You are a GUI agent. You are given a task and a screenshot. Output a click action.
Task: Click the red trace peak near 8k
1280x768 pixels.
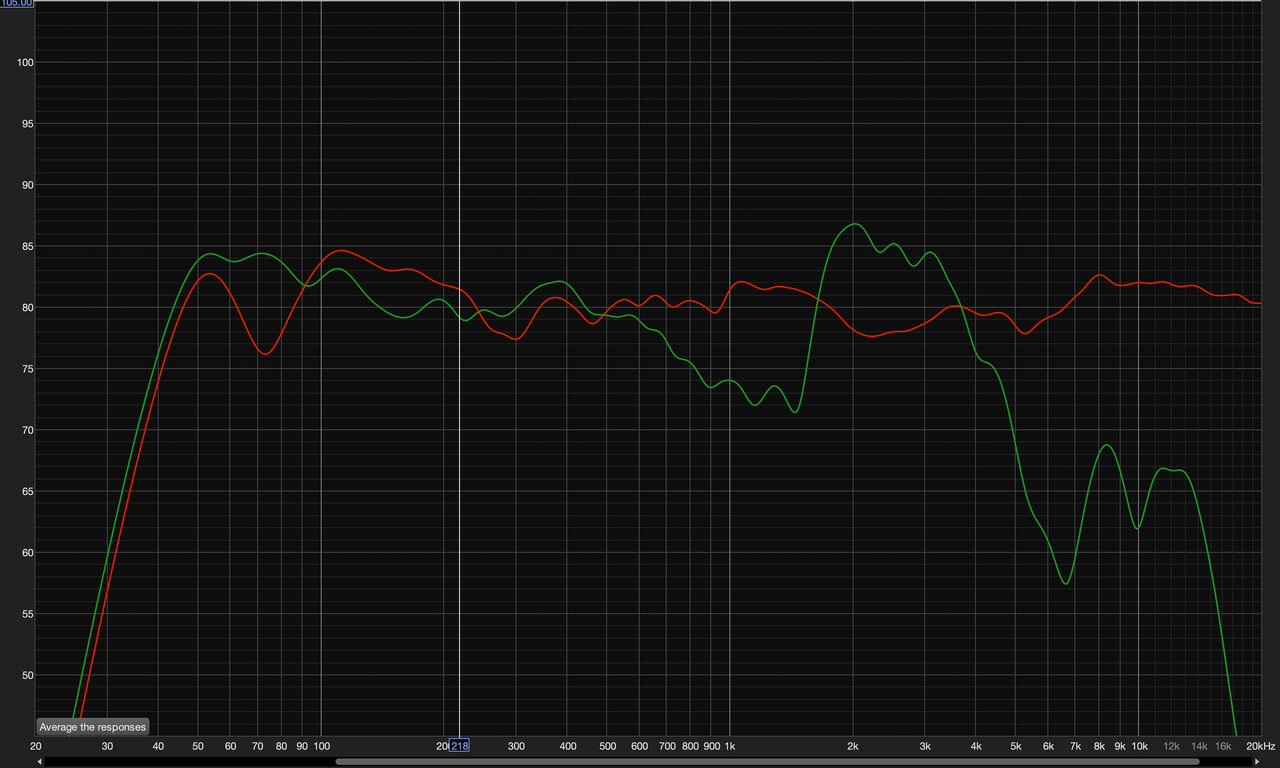click(x=1099, y=275)
